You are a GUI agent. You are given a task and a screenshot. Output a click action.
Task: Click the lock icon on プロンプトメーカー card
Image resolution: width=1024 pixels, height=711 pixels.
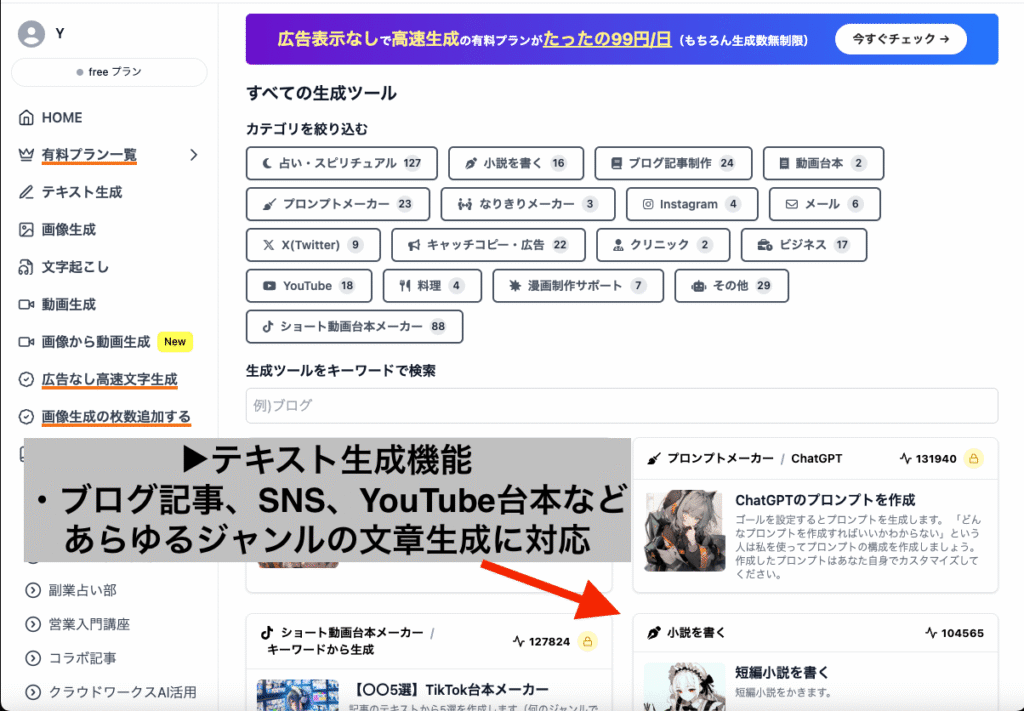pyautogui.click(x=974, y=458)
